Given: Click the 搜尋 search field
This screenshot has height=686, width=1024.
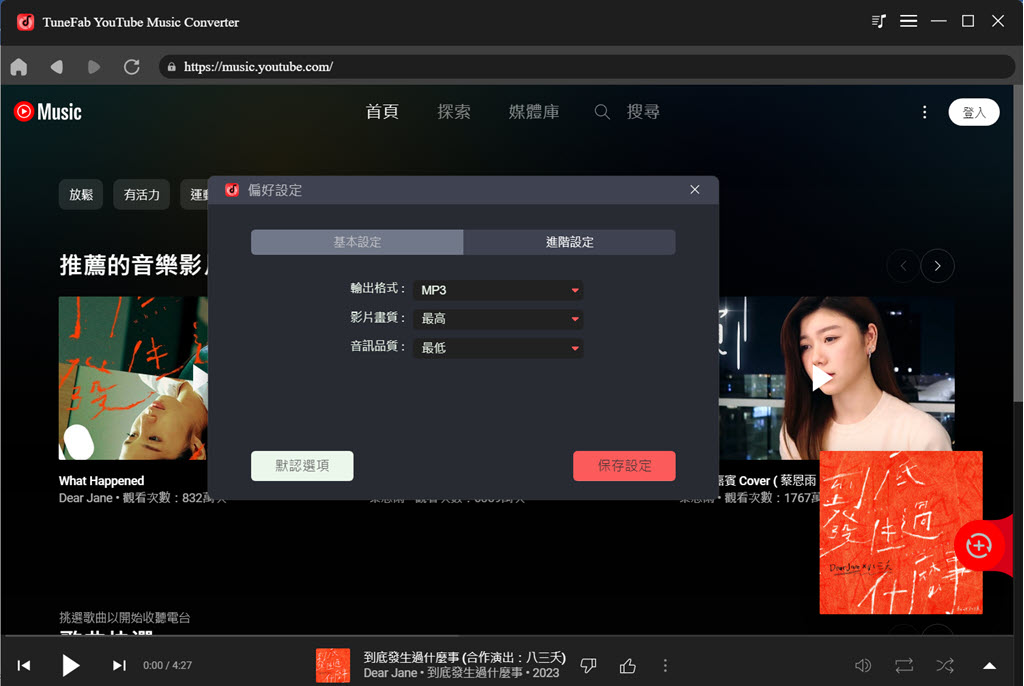Looking at the screenshot, I should [643, 112].
